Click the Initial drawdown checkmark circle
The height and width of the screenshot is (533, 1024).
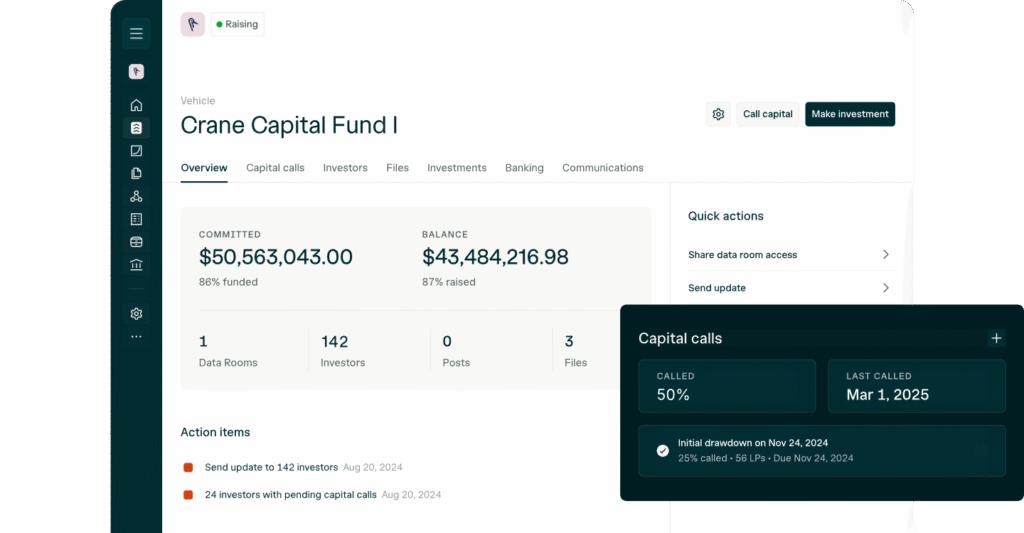coord(662,450)
